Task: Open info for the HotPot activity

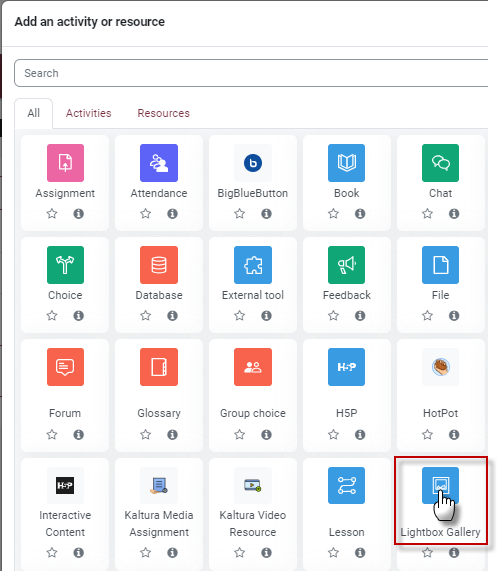Action: [454, 434]
